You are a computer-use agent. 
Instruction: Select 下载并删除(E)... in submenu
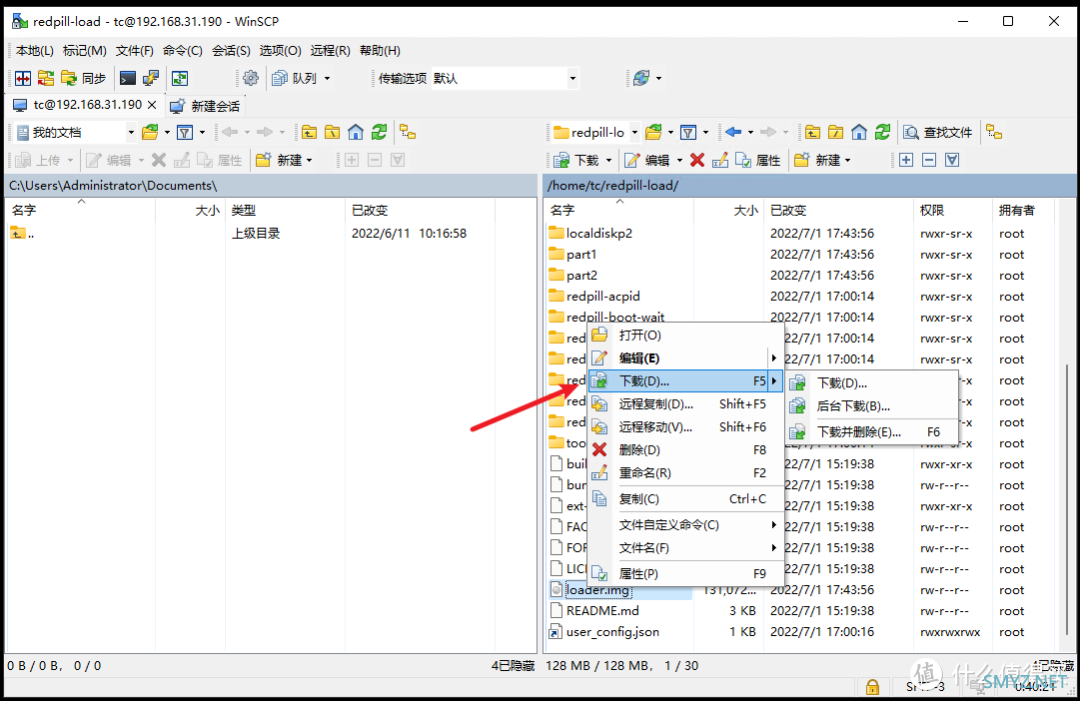pyautogui.click(x=873, y=432)
